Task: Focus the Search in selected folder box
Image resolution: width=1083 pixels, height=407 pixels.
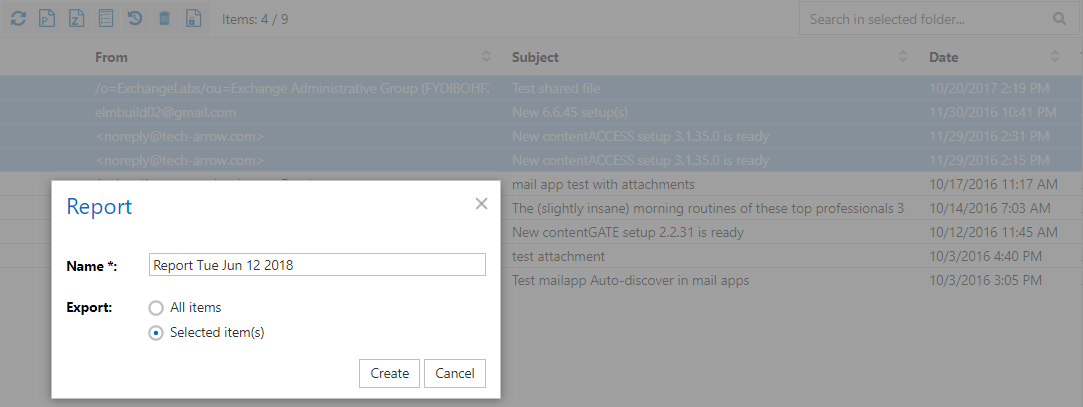Action: 924,19
